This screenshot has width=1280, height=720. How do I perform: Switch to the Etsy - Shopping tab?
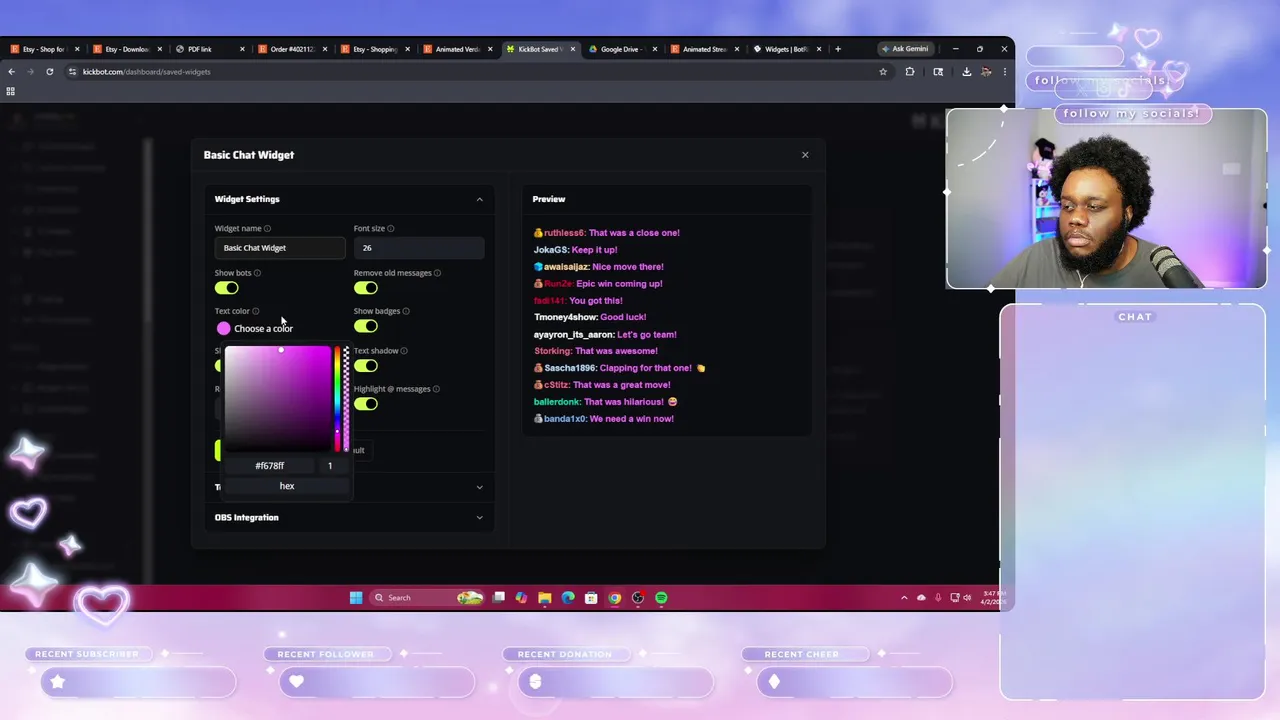(x=373, y=49)
